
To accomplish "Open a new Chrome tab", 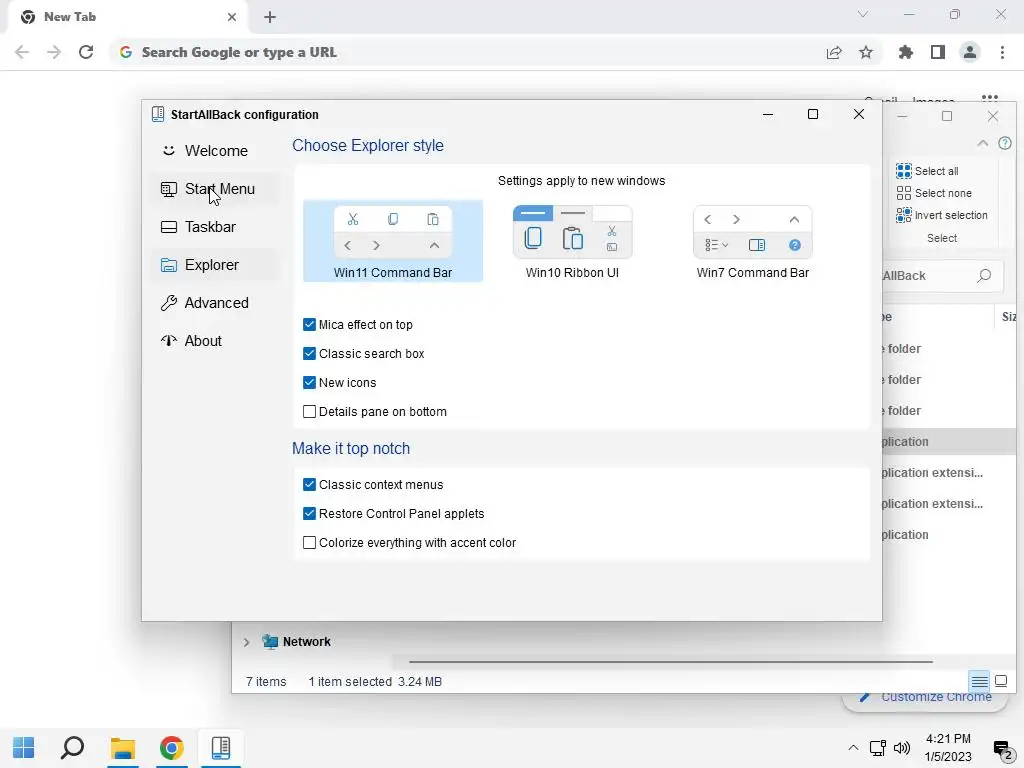I will 270,17.
